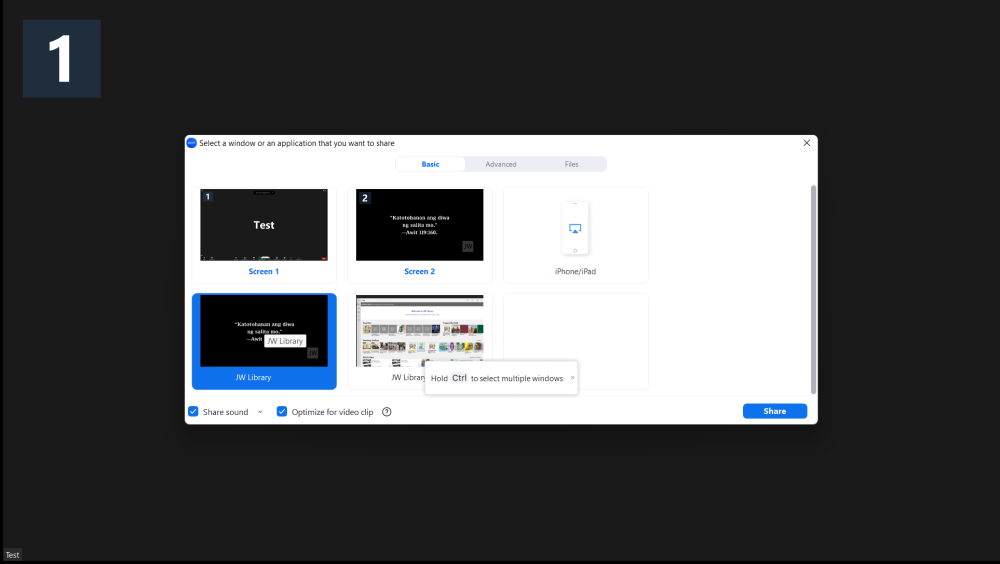Select the highlighted JW Library window
The height and width of the screenshot is (564, 1000).
264,341
